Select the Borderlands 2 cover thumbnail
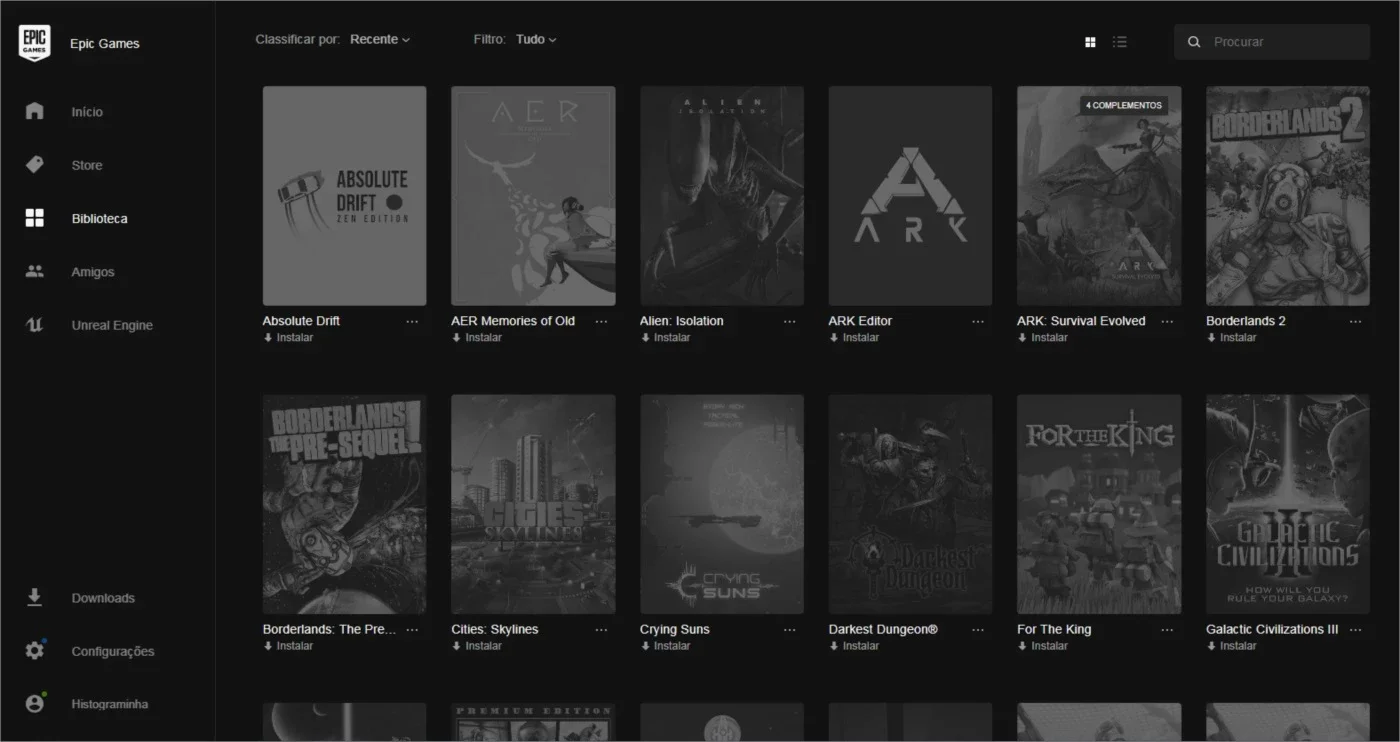 (1288, 196)
